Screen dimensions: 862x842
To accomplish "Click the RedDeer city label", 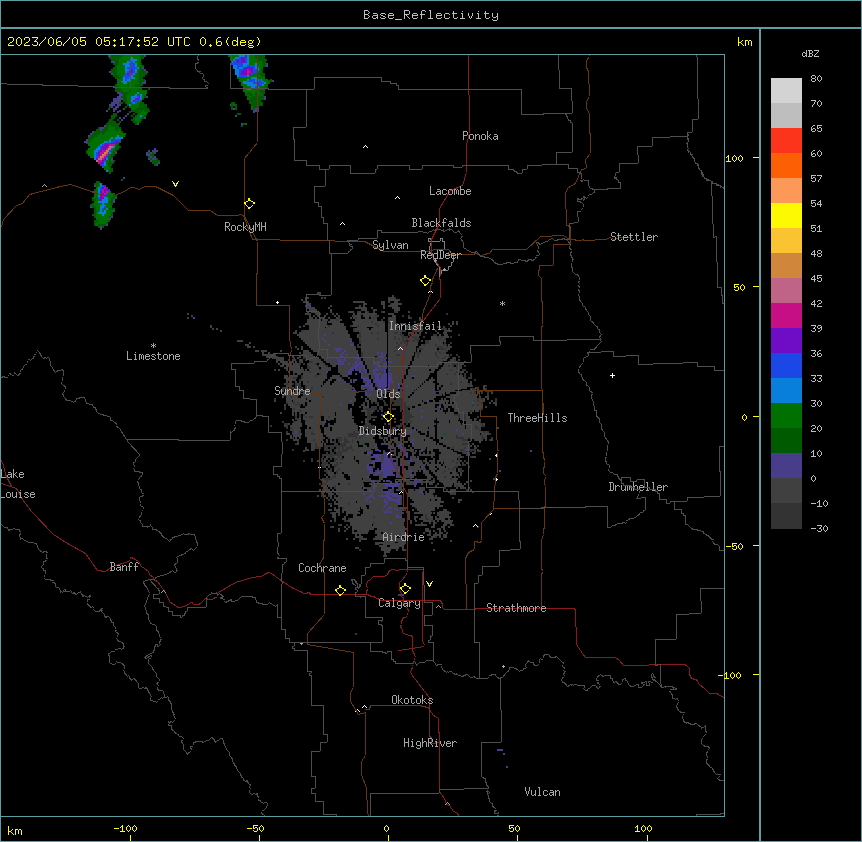I will pyautogui.click(x=440, y=255).
